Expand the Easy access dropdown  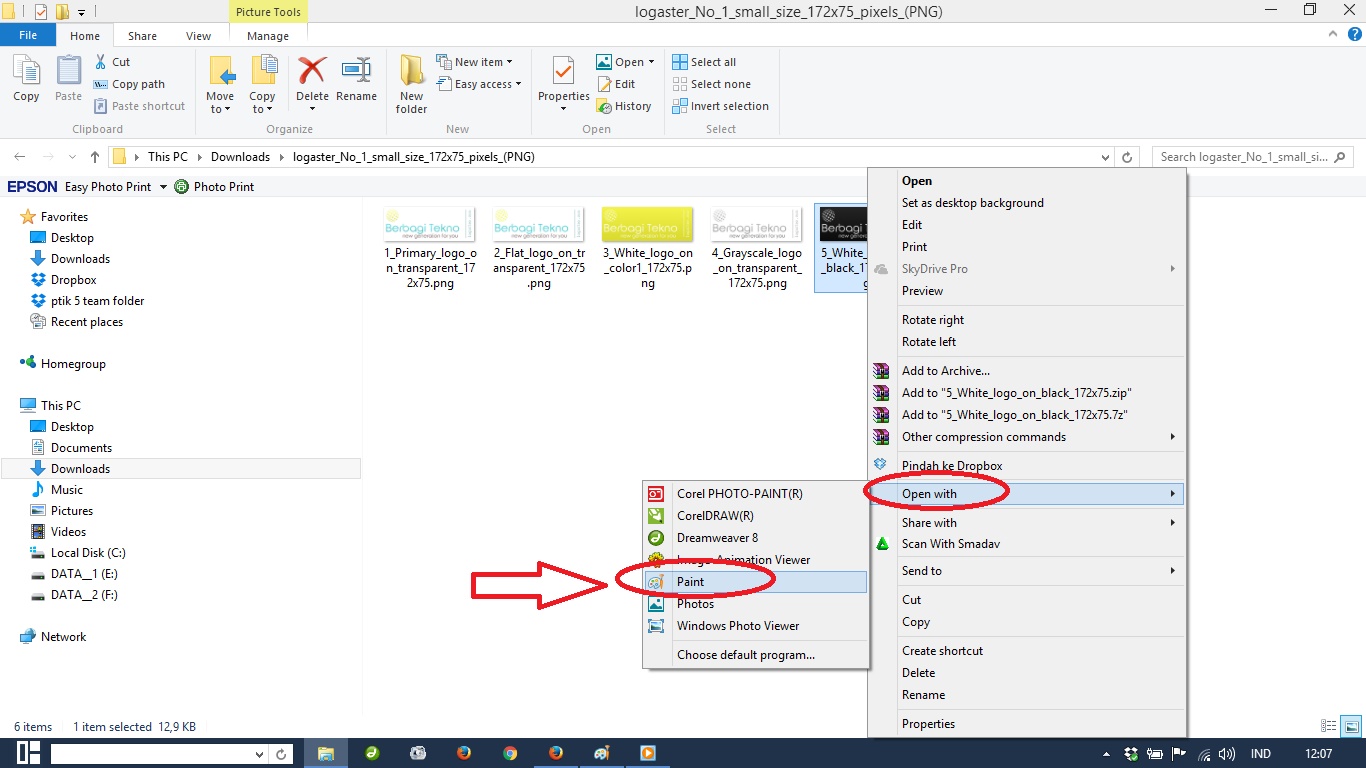click(519, 84)
